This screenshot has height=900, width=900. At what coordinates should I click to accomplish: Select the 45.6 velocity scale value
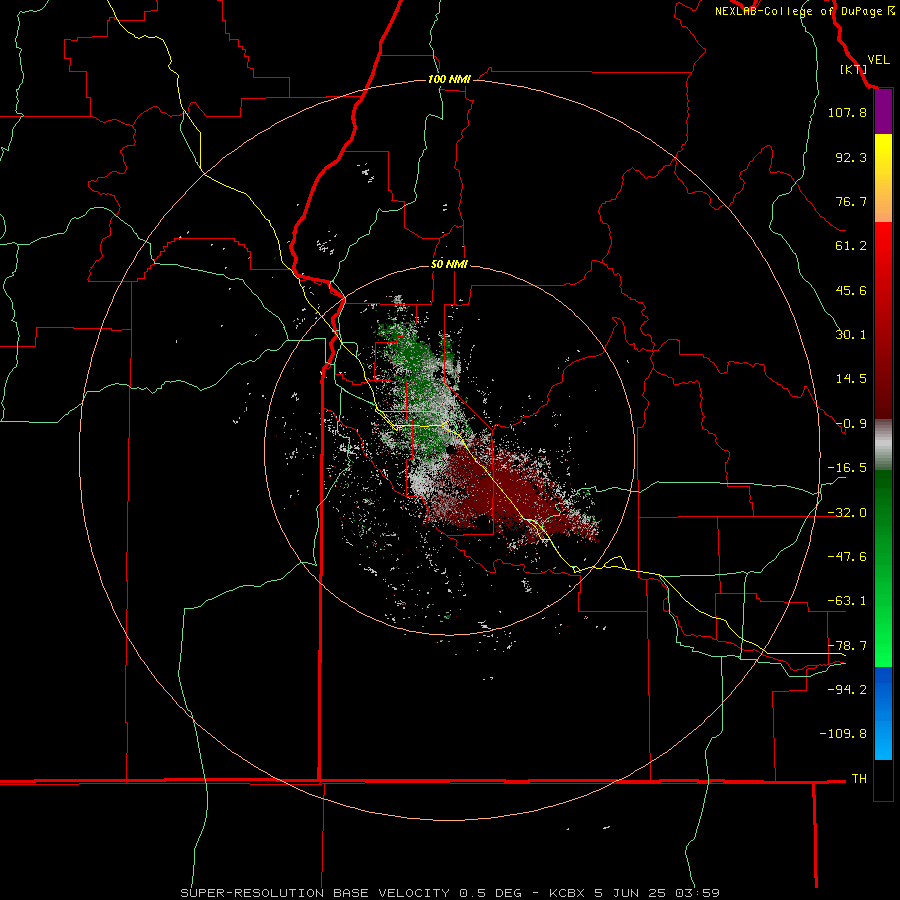(x=851, y=290)
